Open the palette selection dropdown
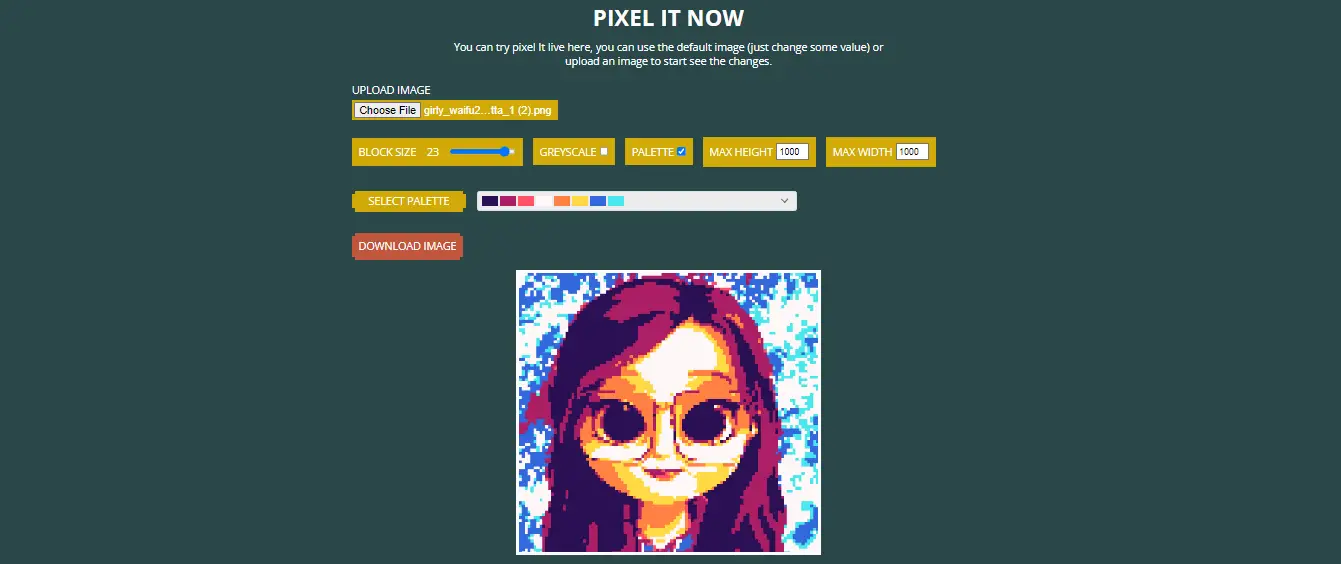Viewport: 1341px width, 564px height. pos(637,201)
